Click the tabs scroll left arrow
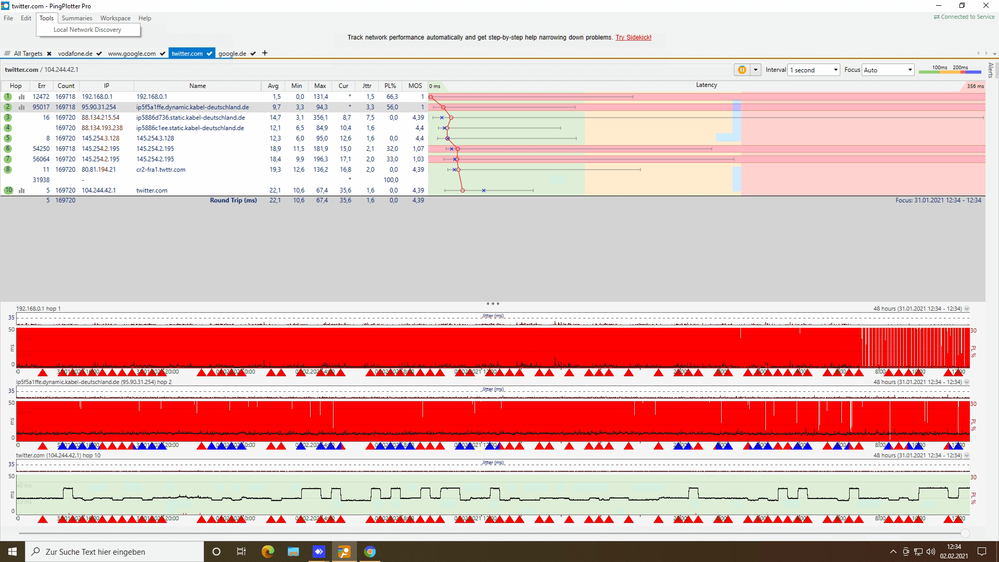This screenshot has width=999, height=562. coord(979,54)
